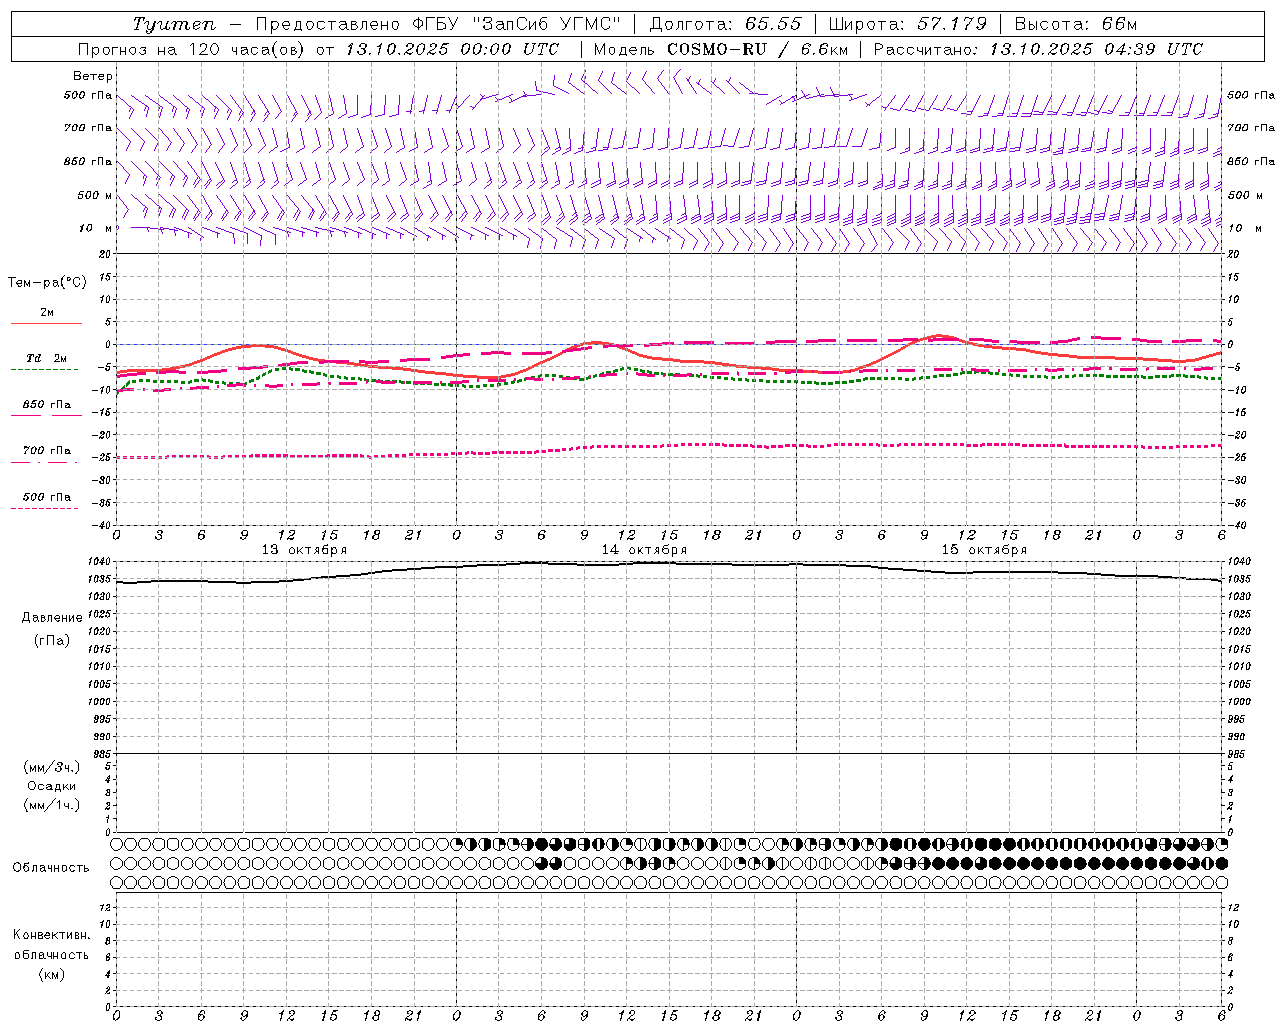Click the (км) unit under convective cloud label

pos(51,974)
